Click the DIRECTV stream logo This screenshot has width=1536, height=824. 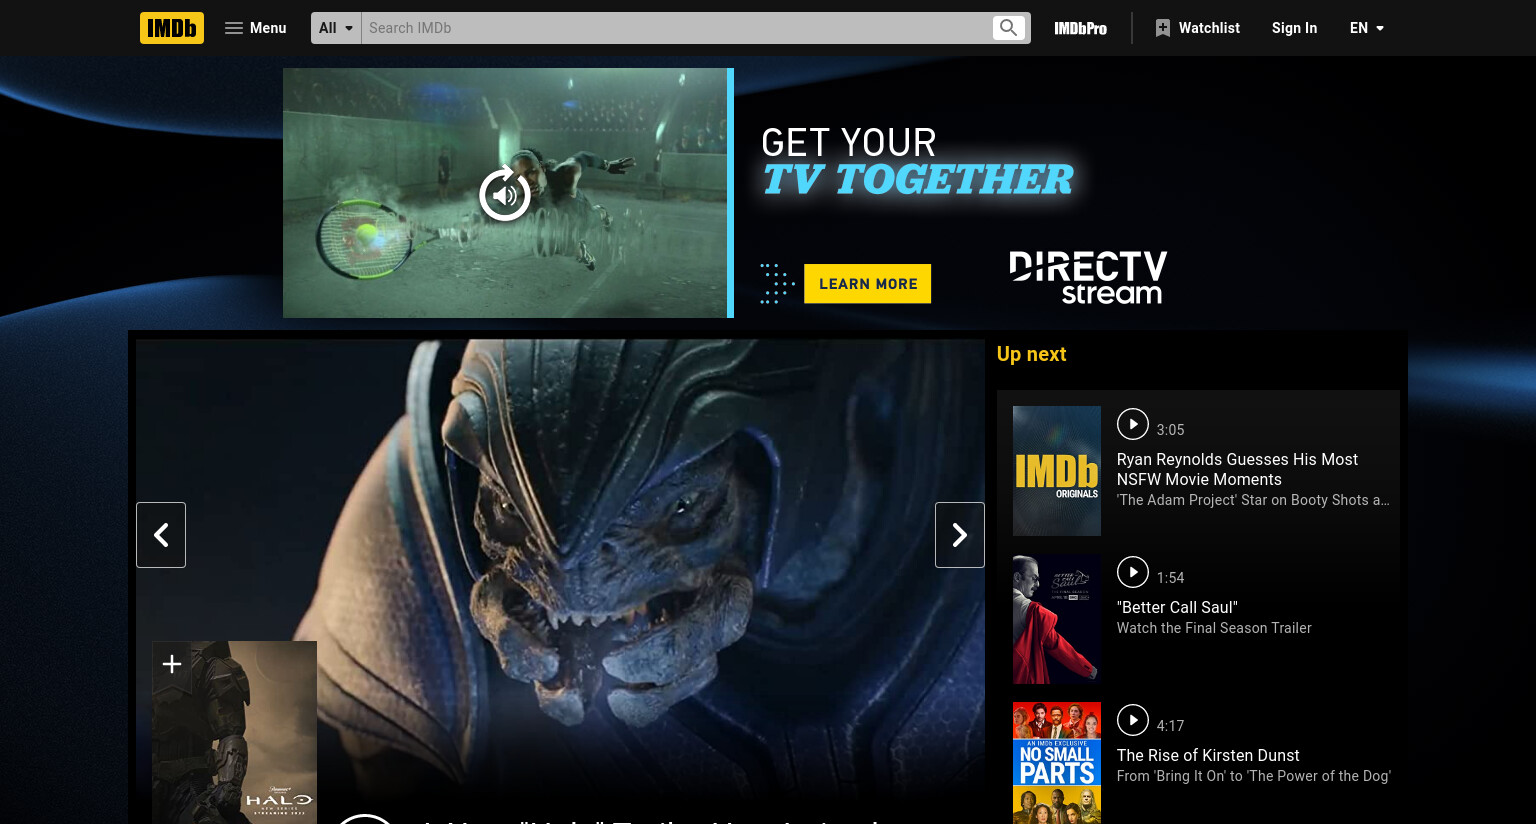pos(1088,278)
